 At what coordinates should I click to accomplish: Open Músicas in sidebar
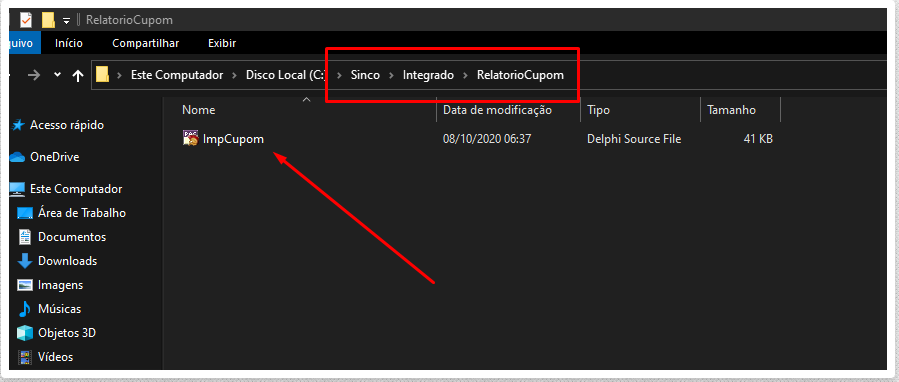click(60, 309)
